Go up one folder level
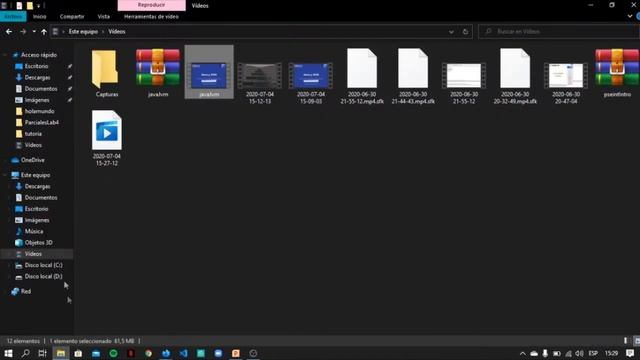640x360 pixels. (44, 31)
